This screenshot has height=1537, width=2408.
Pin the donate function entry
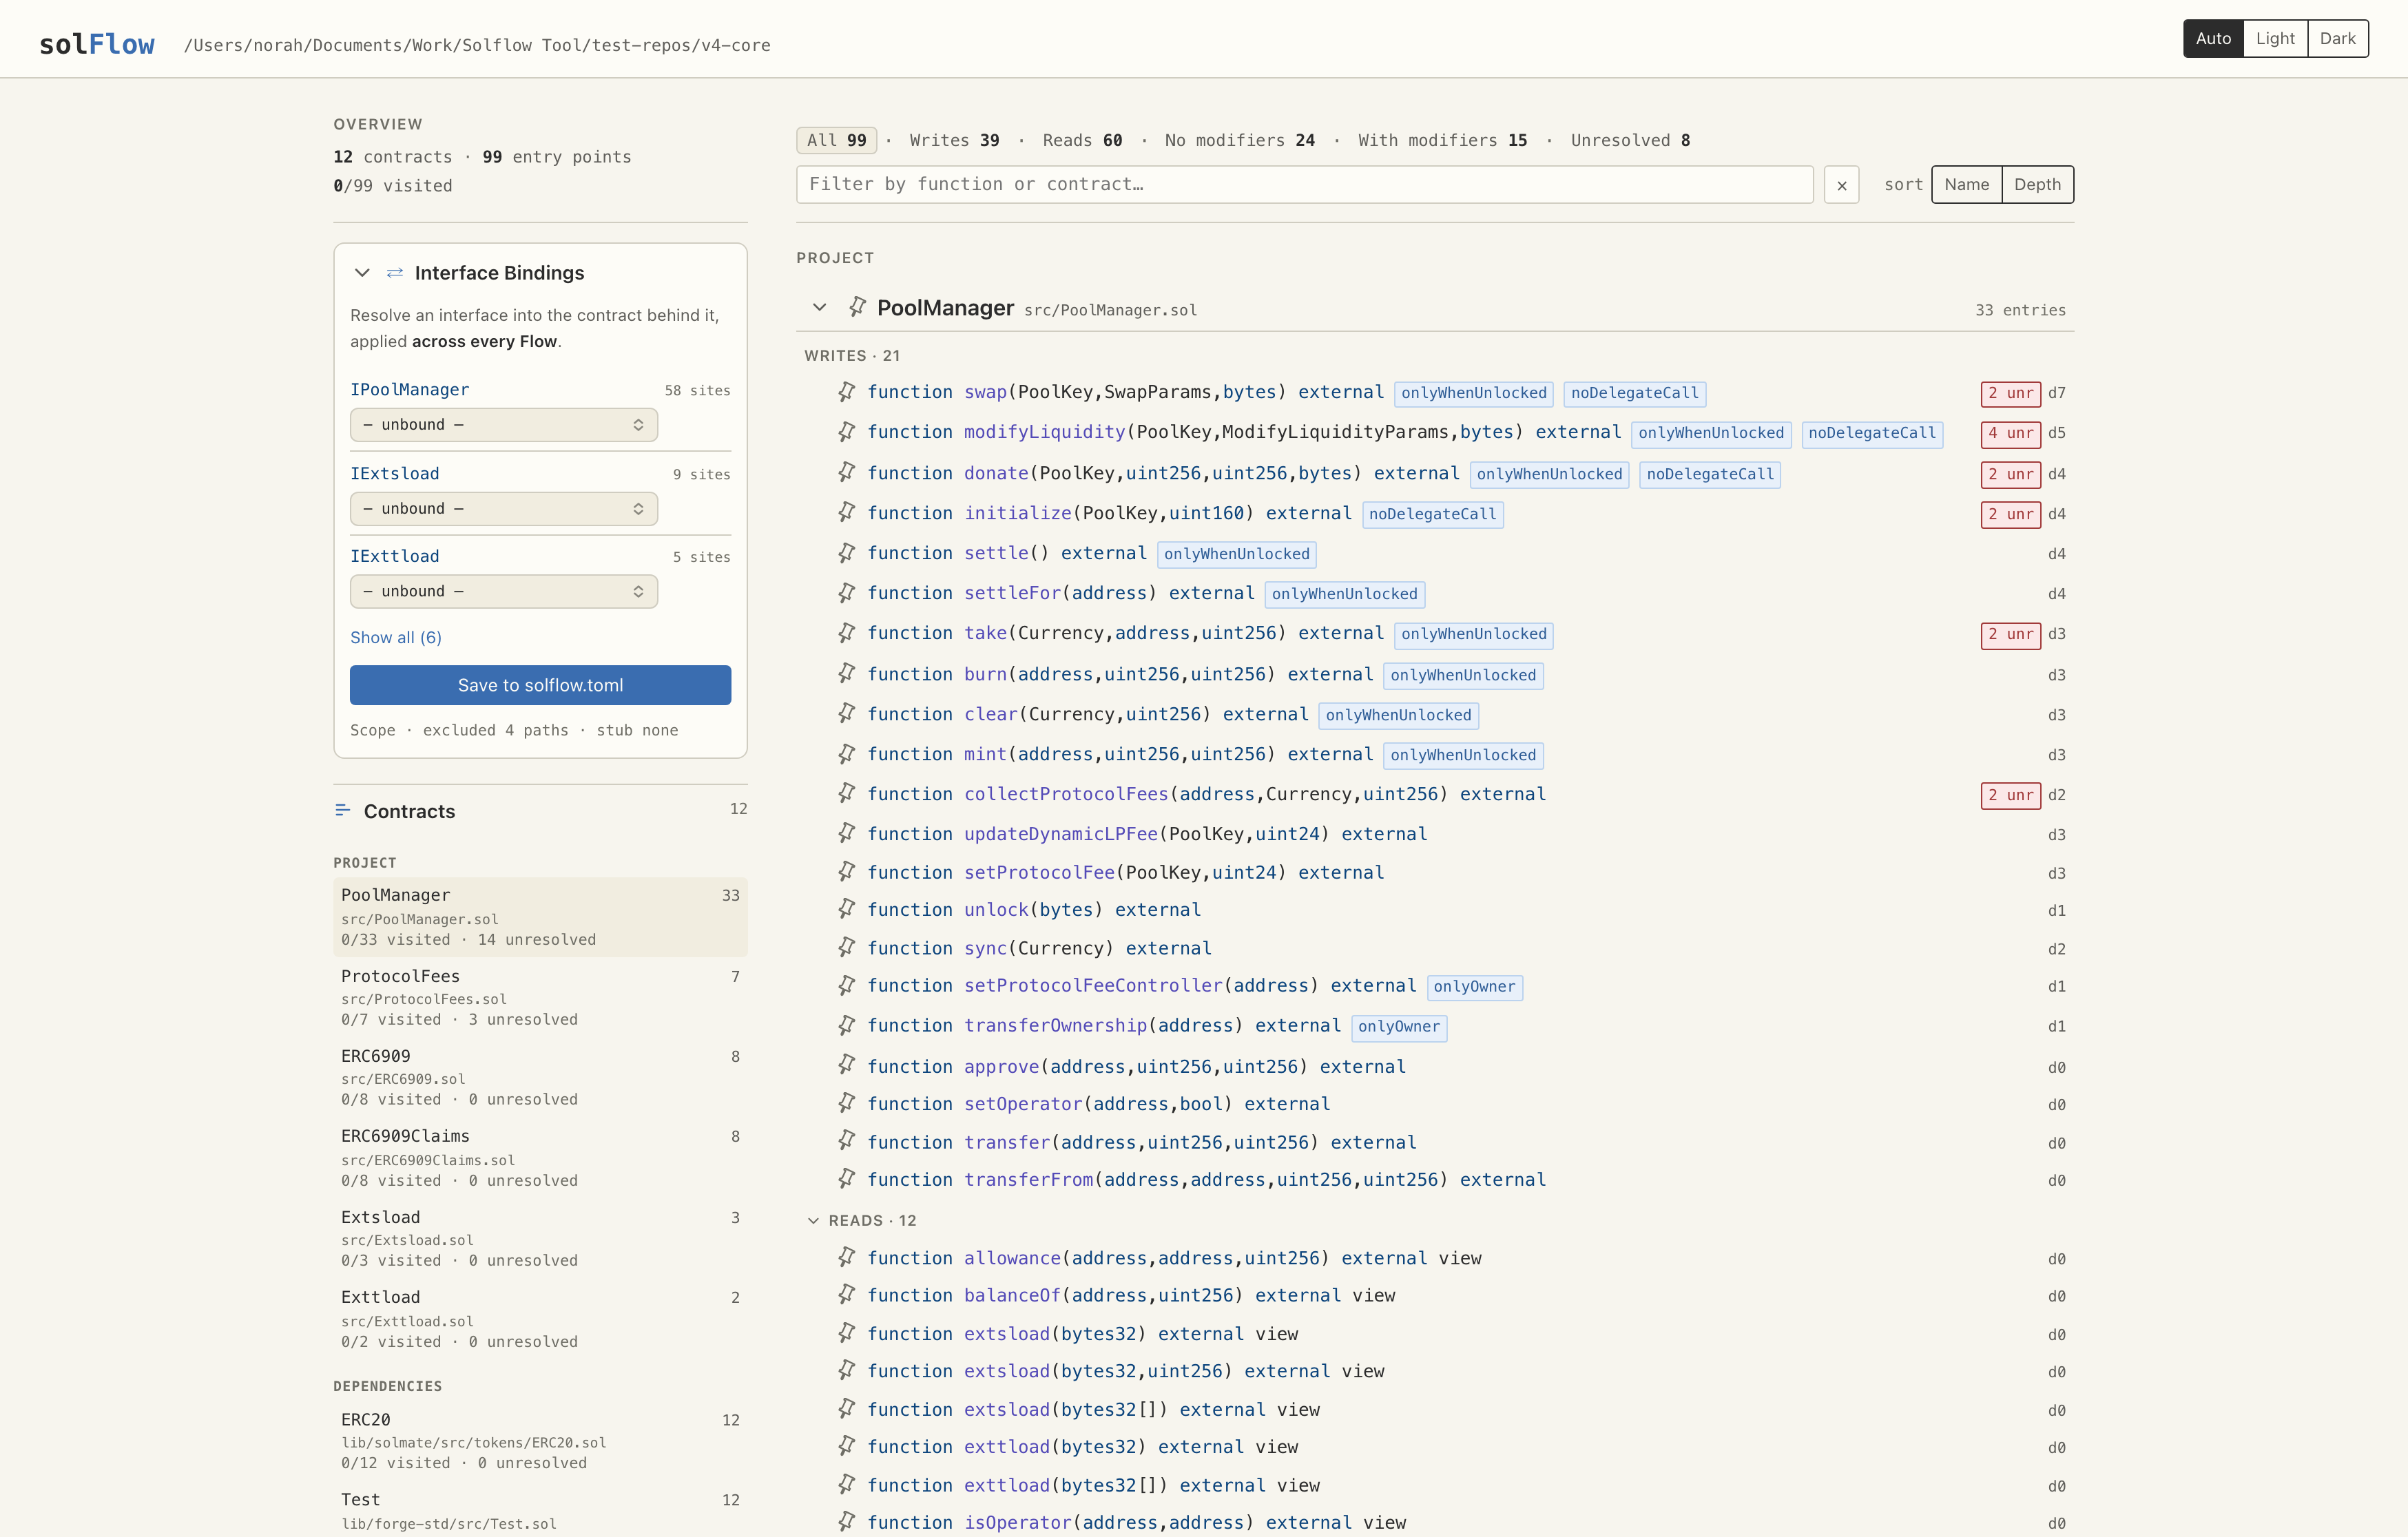(847, 472)
